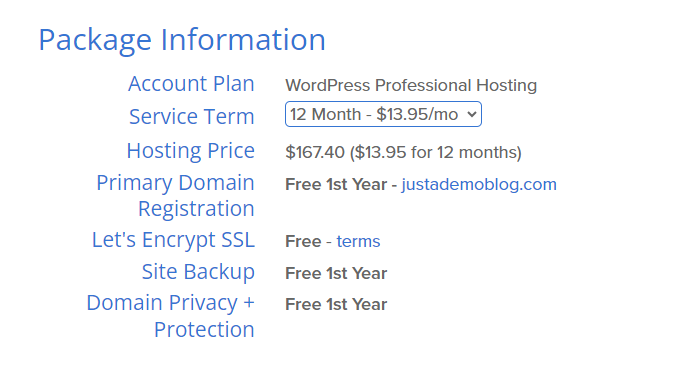
Task: Click Free 1st Year next to Domain Privacy
Action: pyautogui.click(x=336, y=304)
